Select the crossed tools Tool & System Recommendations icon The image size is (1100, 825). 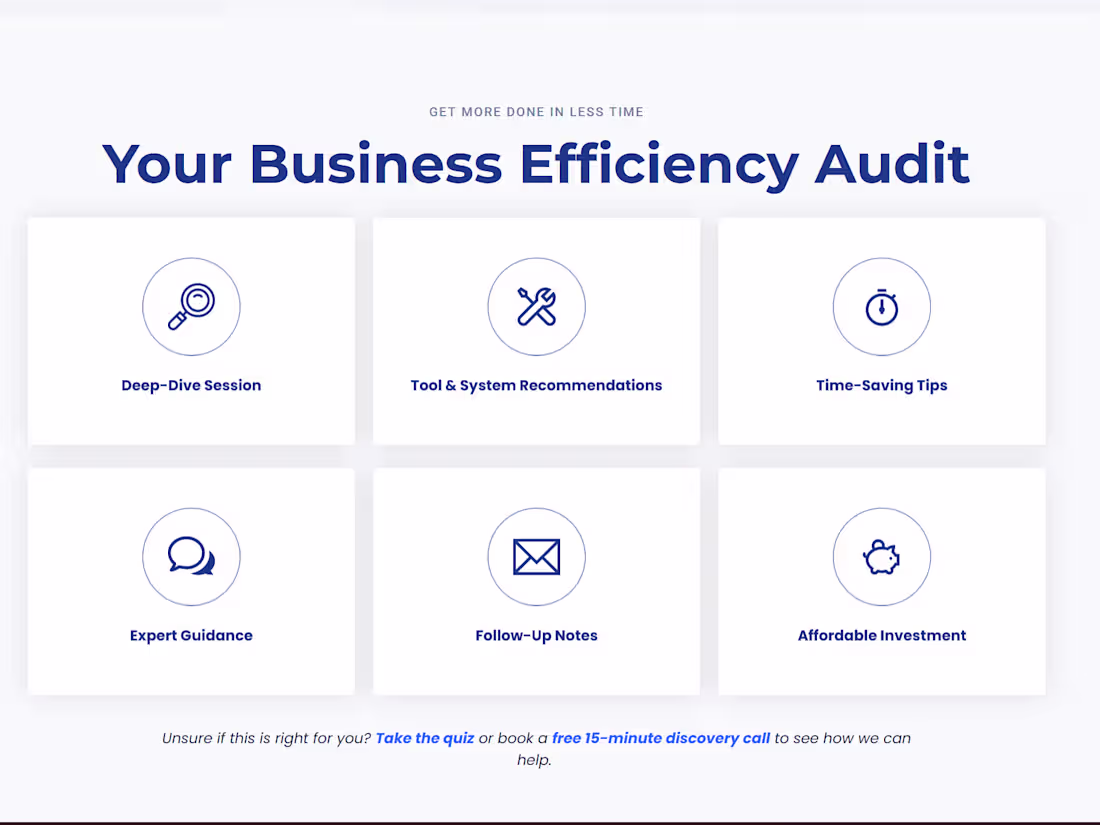tap(536, 306)
